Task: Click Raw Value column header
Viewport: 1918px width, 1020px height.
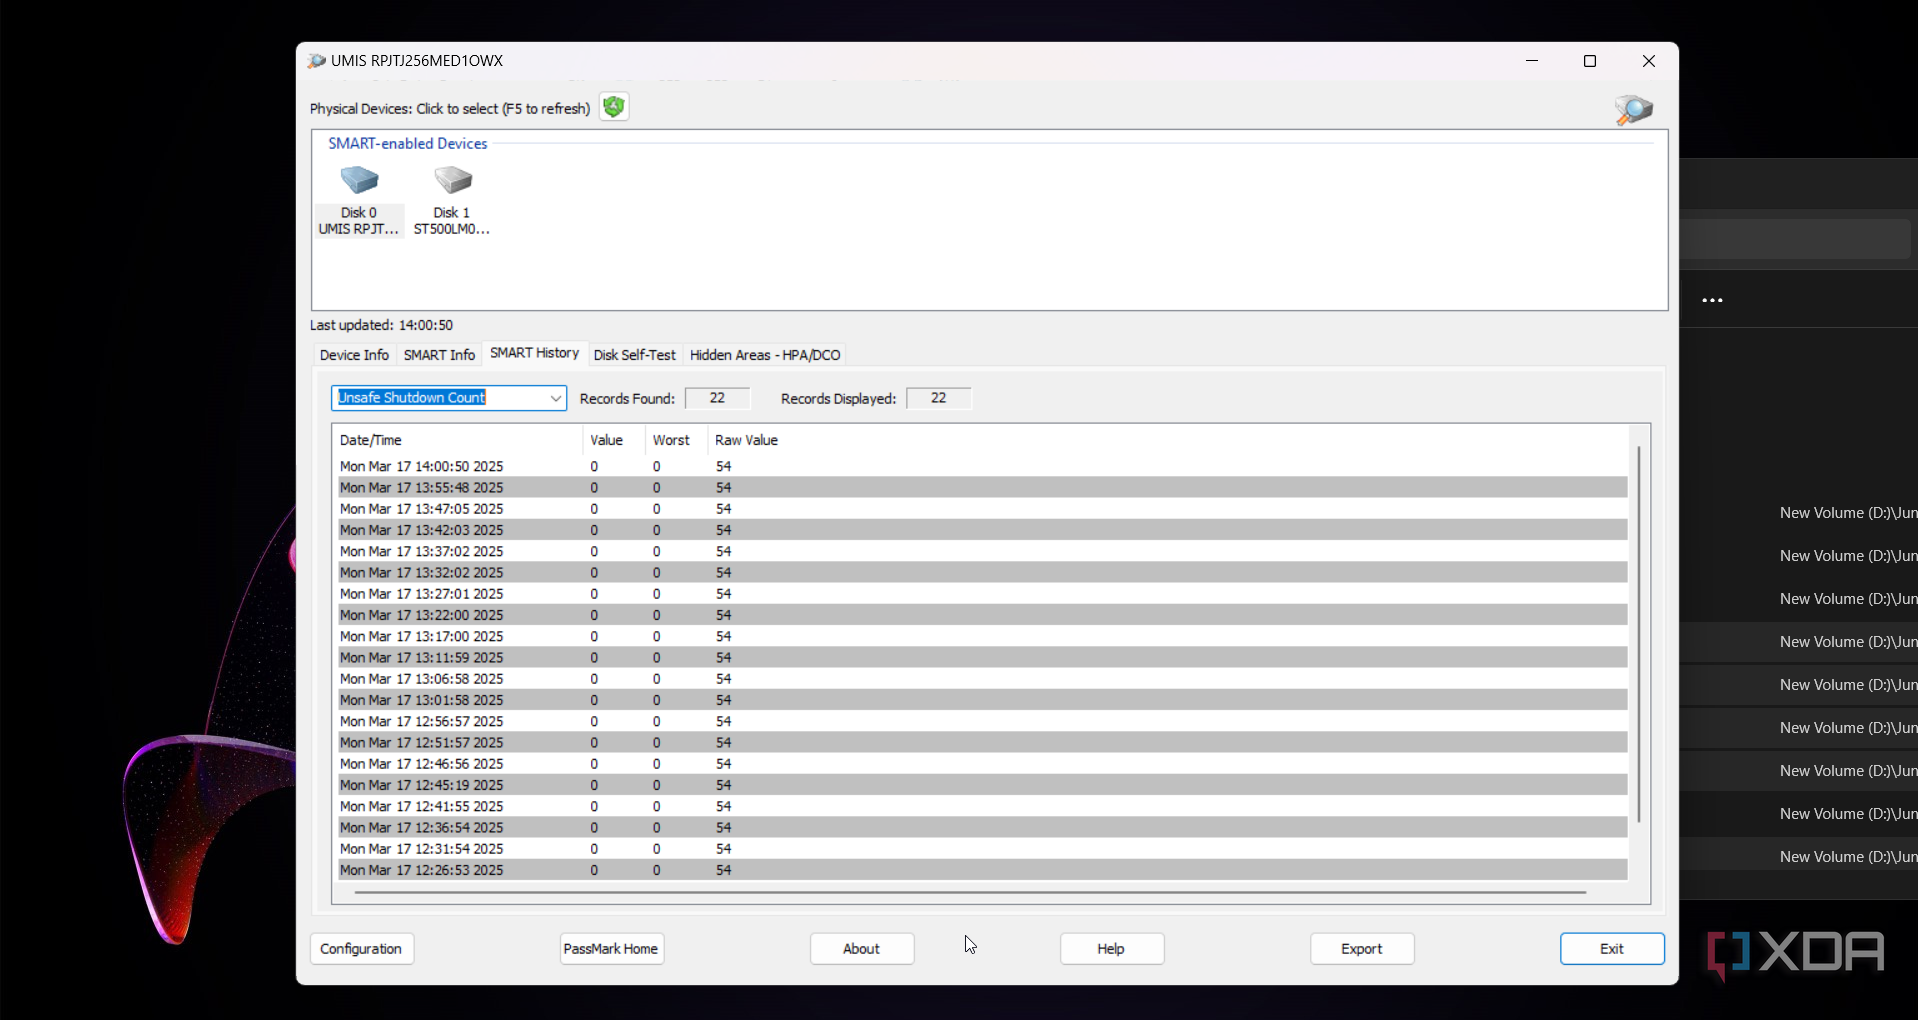Action: (x=746, y=440)
